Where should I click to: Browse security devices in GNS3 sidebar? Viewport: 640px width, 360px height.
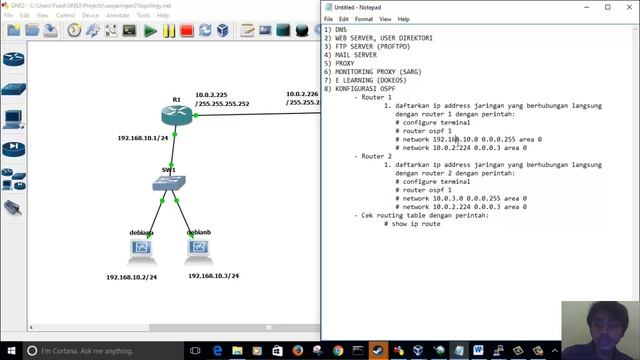(x=13, y=149)
